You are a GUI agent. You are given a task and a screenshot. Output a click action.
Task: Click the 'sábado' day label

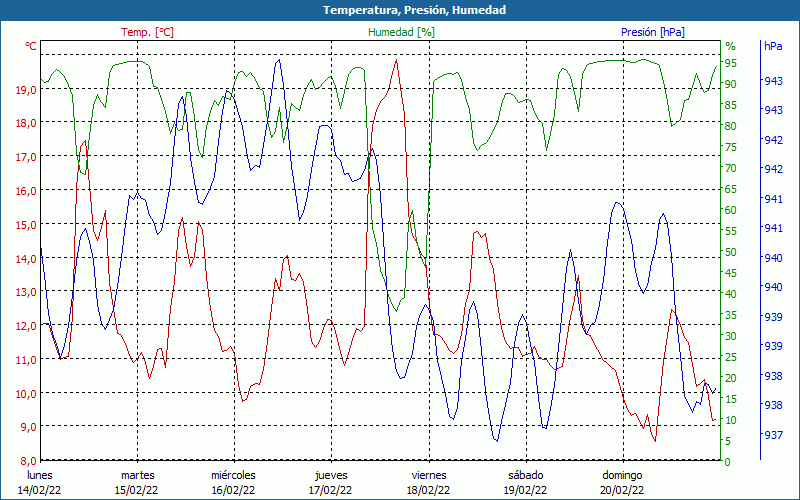pos(526,476)
